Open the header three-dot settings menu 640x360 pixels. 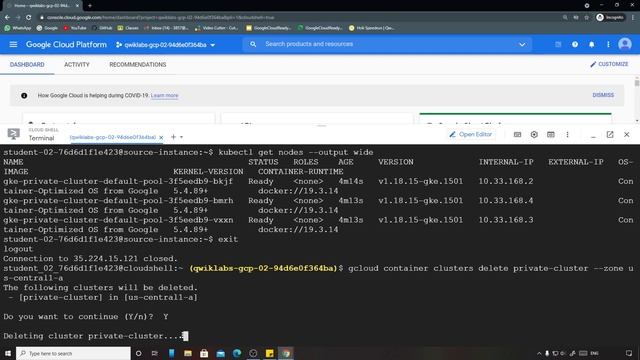pyautogui.click(x=608, y=44)
